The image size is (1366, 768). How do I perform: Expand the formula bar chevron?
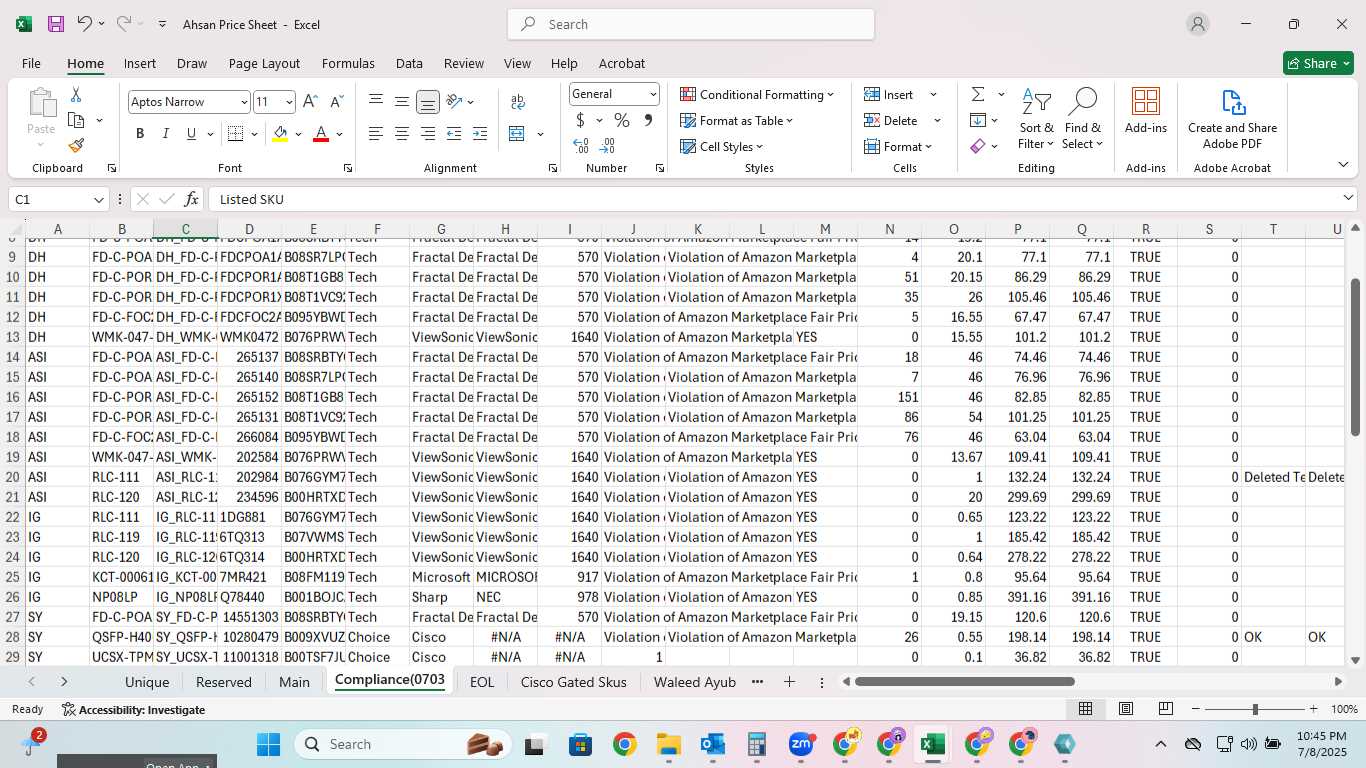1348,198
